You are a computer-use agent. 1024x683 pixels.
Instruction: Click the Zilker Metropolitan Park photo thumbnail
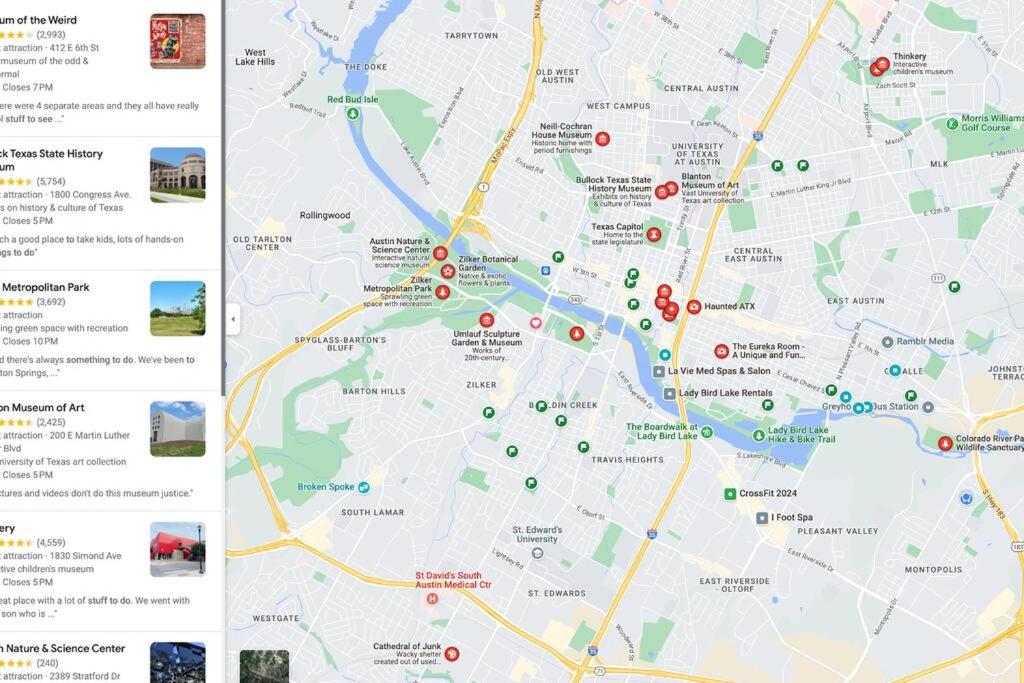178,308
